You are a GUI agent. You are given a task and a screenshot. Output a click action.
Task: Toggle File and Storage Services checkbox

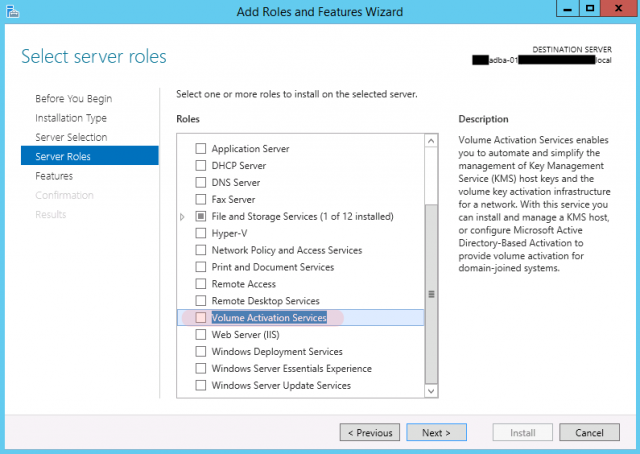200,216
